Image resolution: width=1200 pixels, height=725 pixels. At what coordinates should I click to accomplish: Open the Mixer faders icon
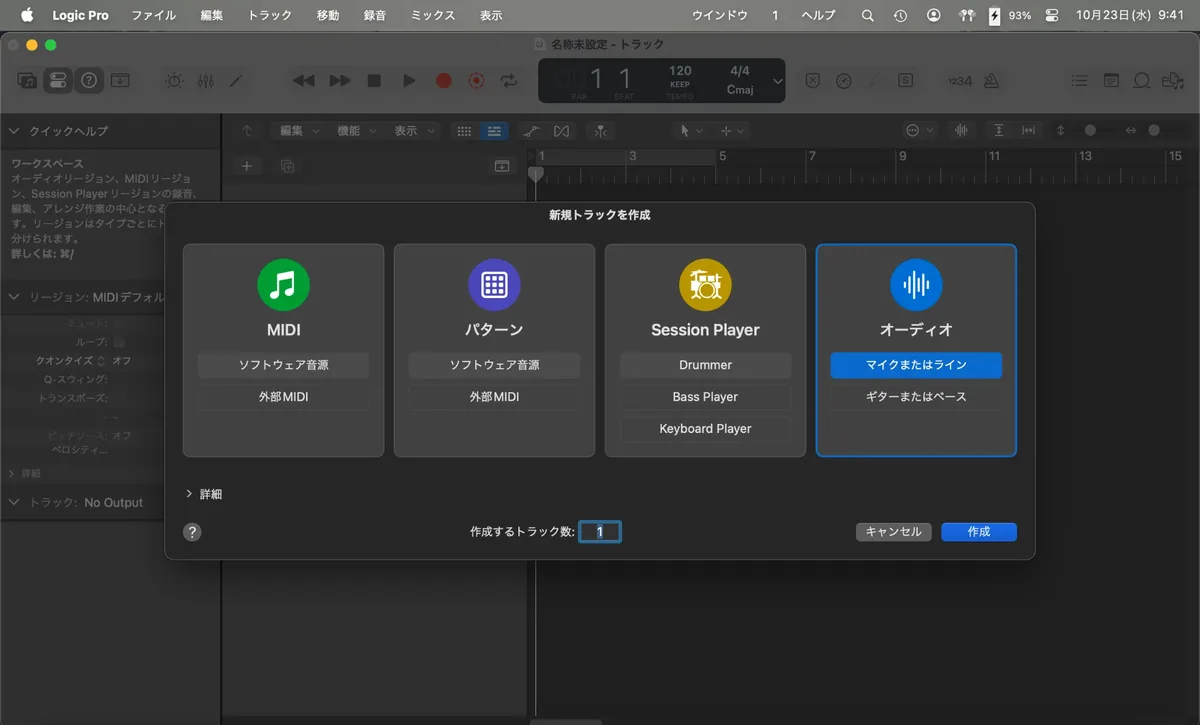tap(205, 81)
